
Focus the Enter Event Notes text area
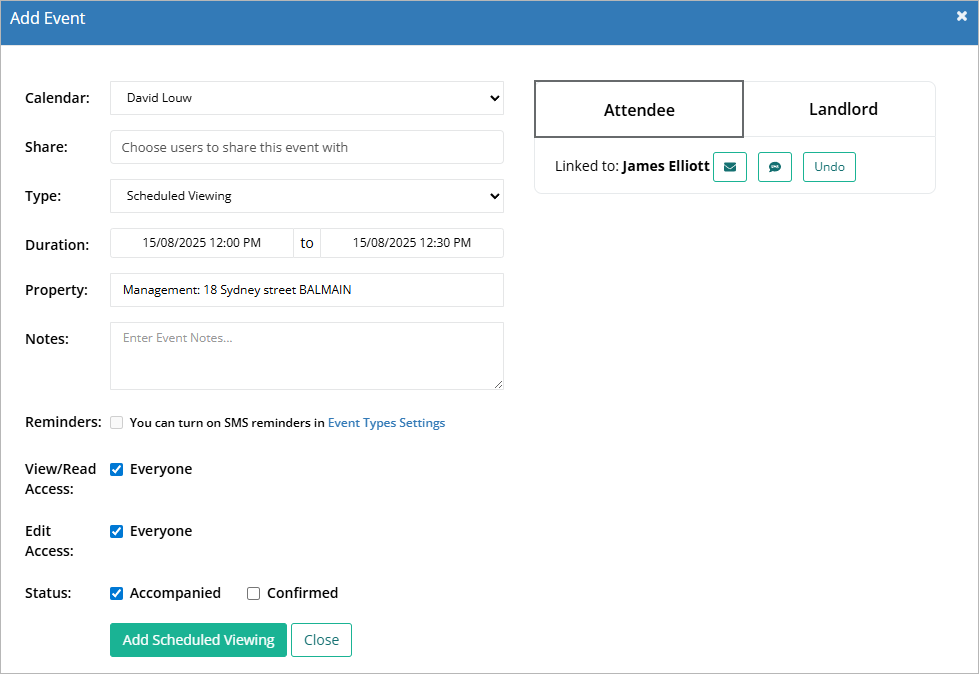pos(307,356)
